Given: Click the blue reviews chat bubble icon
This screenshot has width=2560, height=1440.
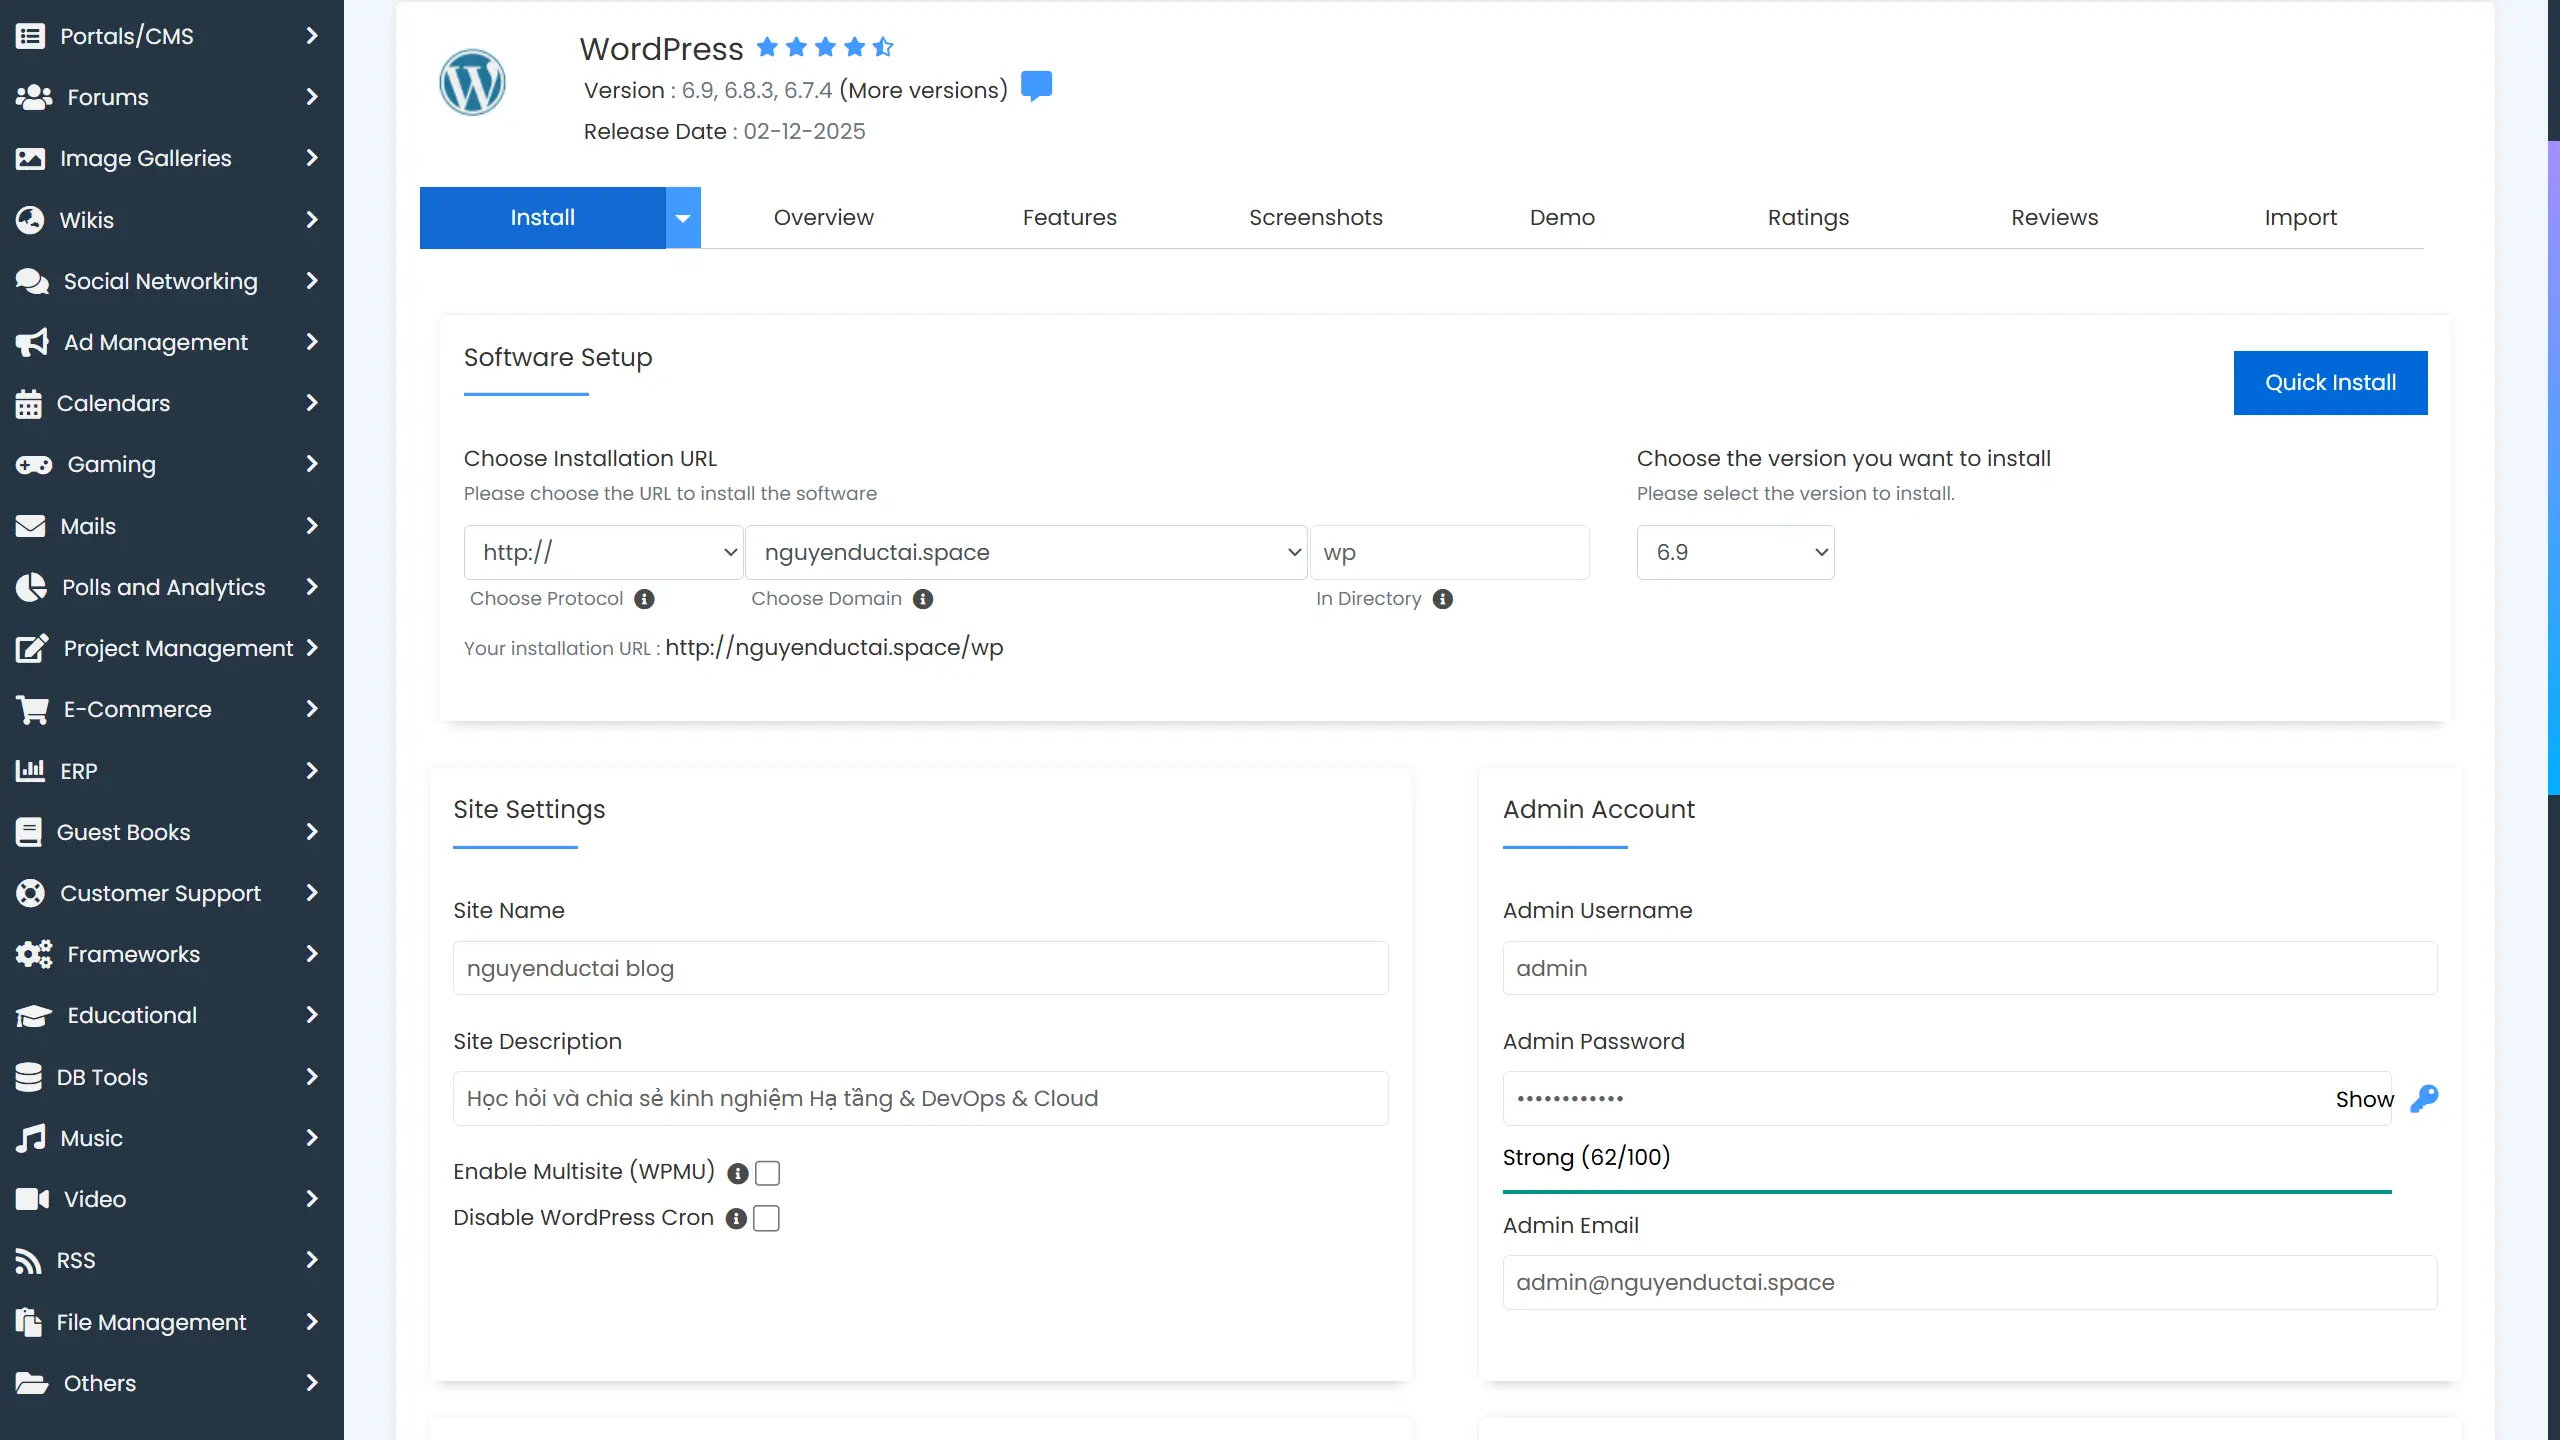Looking at the screenshot, I should click(x=1036, y=87).
